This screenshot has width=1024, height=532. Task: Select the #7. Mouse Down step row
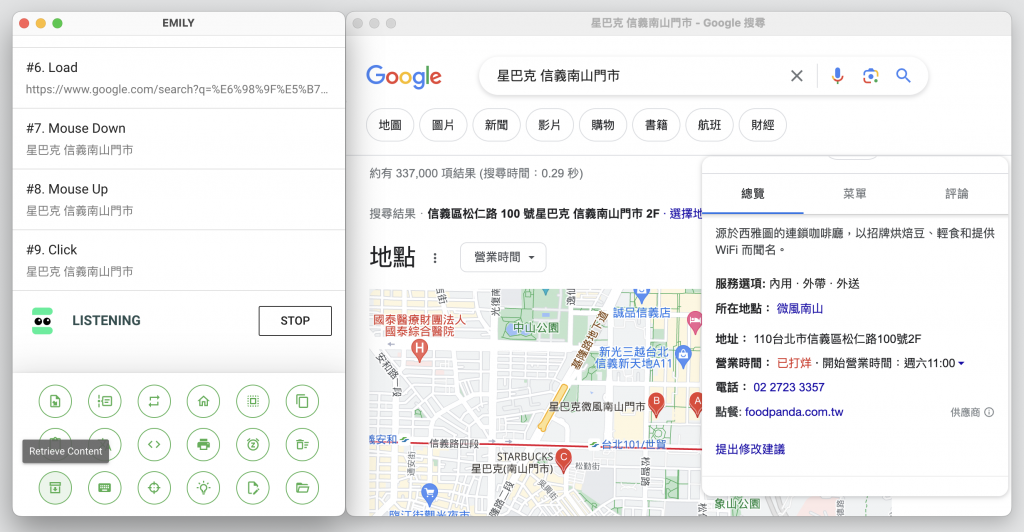tap(178, 139)
